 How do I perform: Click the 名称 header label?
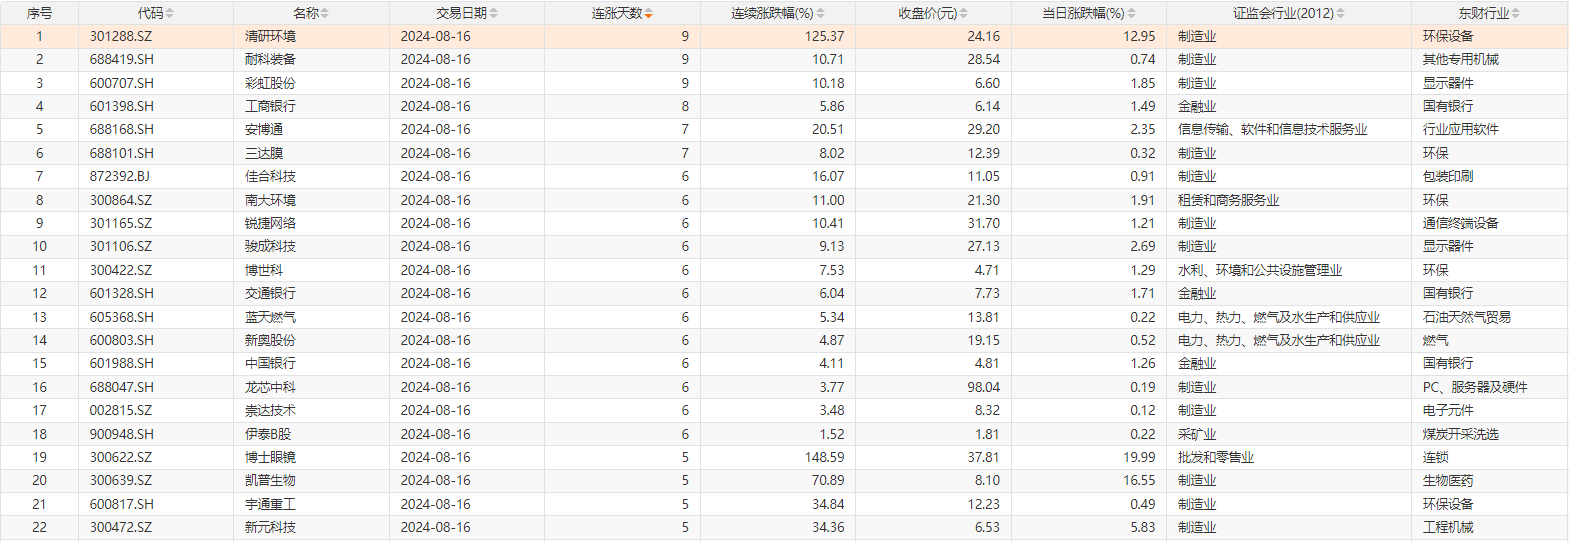[306, 13]
